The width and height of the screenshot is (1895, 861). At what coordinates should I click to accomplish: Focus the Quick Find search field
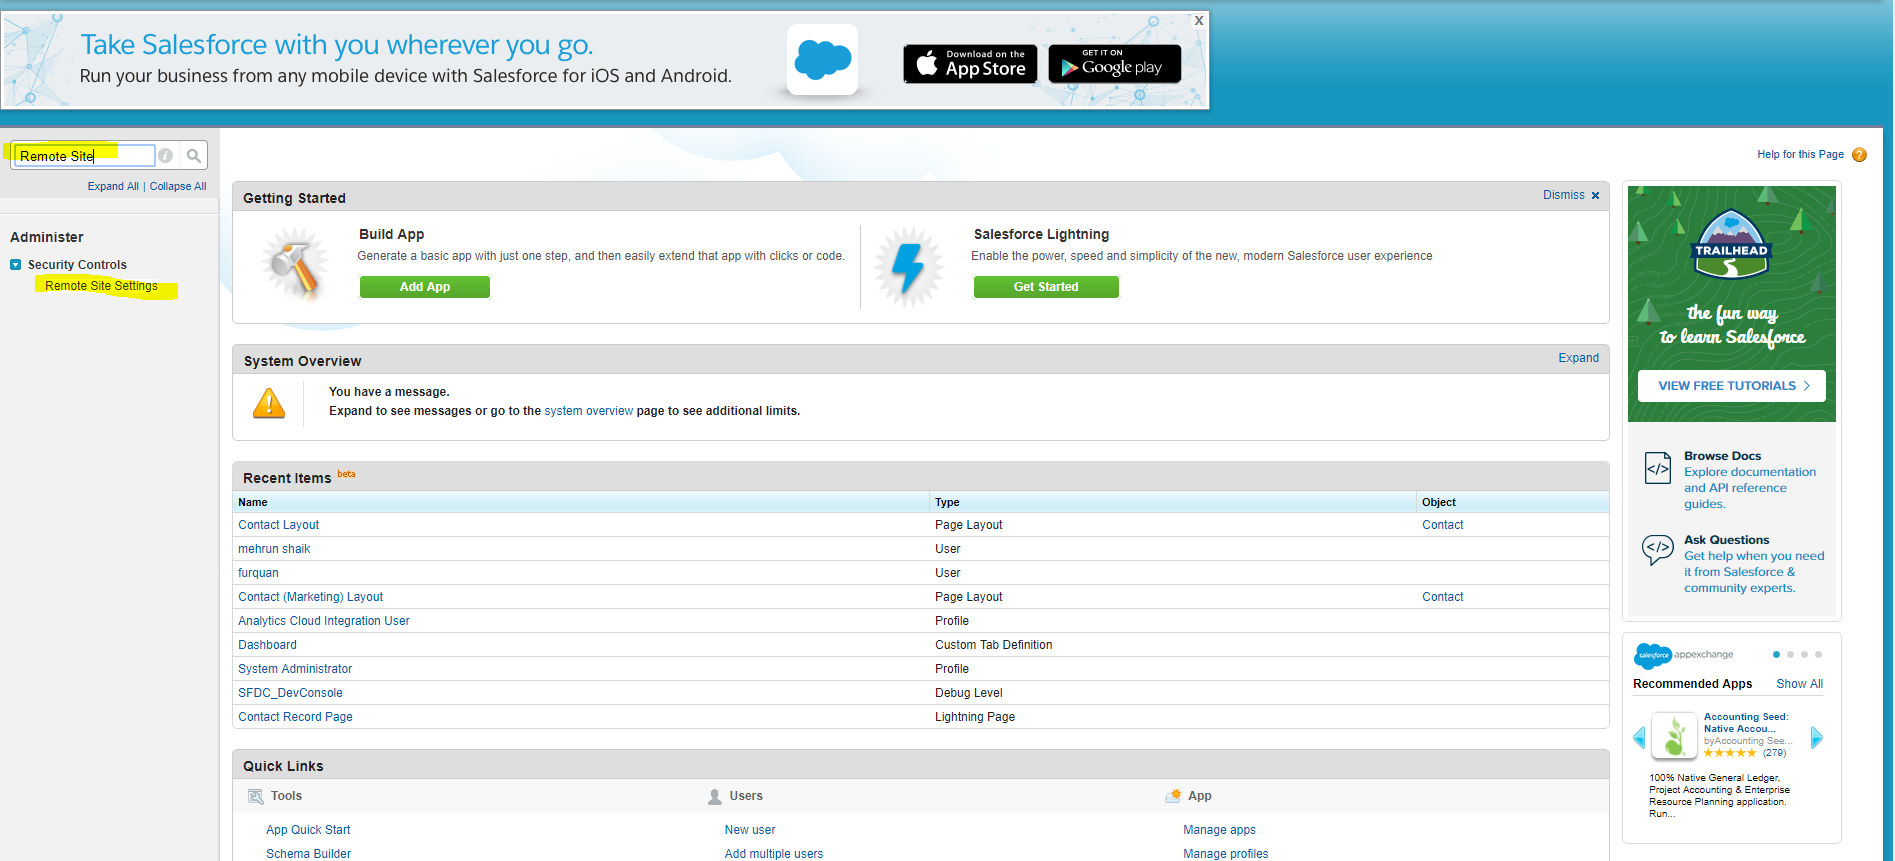click(85, 156)
